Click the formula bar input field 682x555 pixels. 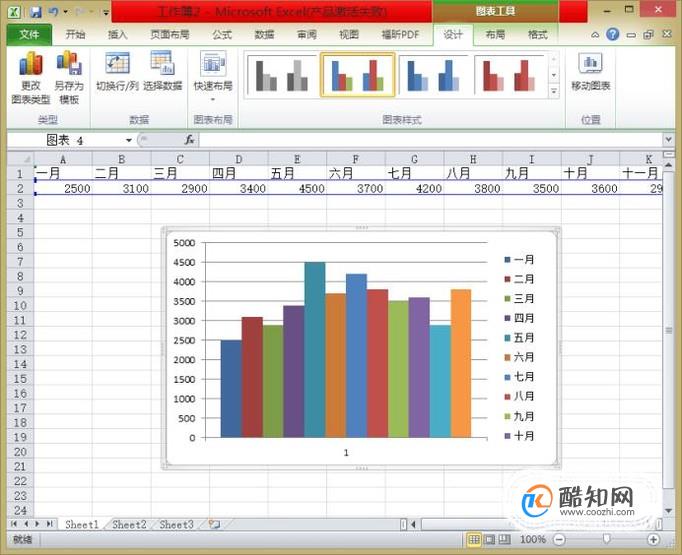431,140
